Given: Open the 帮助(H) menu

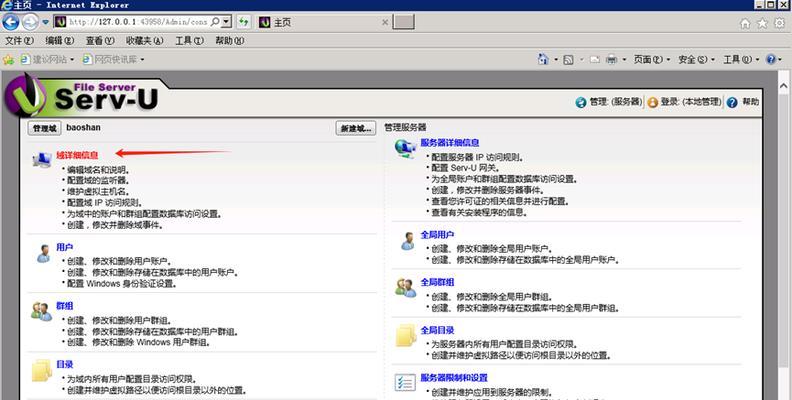Looking at the screenshot, I should click(229, 40).
